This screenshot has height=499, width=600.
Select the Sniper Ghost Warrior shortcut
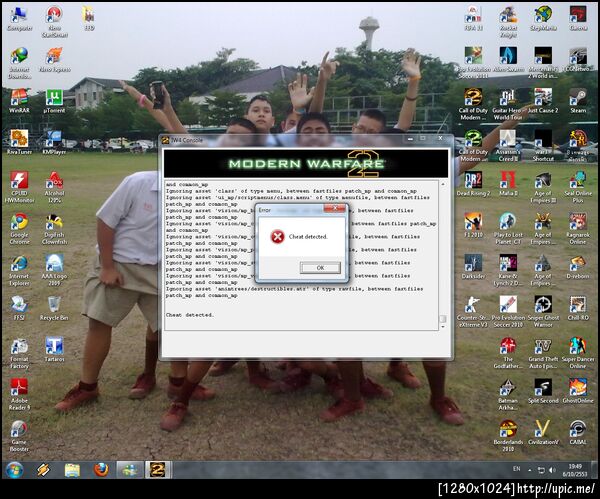pyautogui.click(x=543, y=311)
